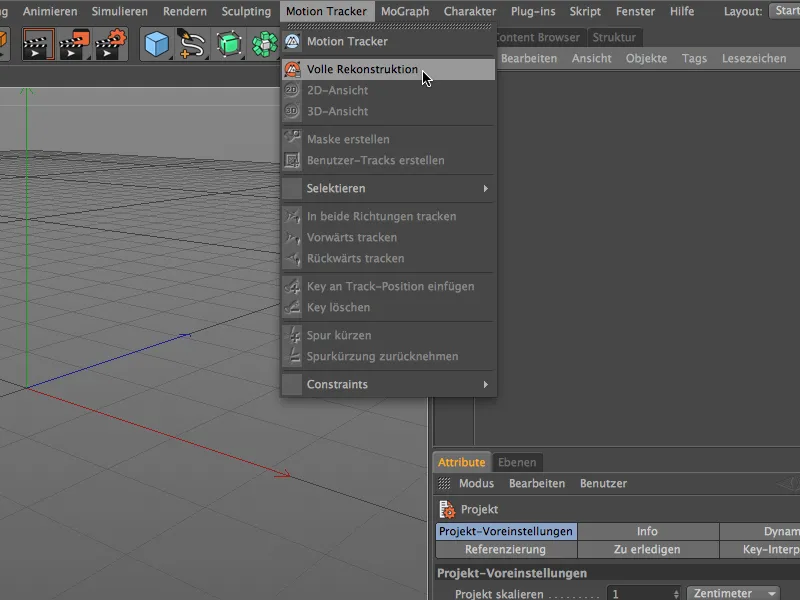The width and height of the screenshot is (800, 600).
Task: Open the Benutzer menu
Action: click(x=603, y=483)
